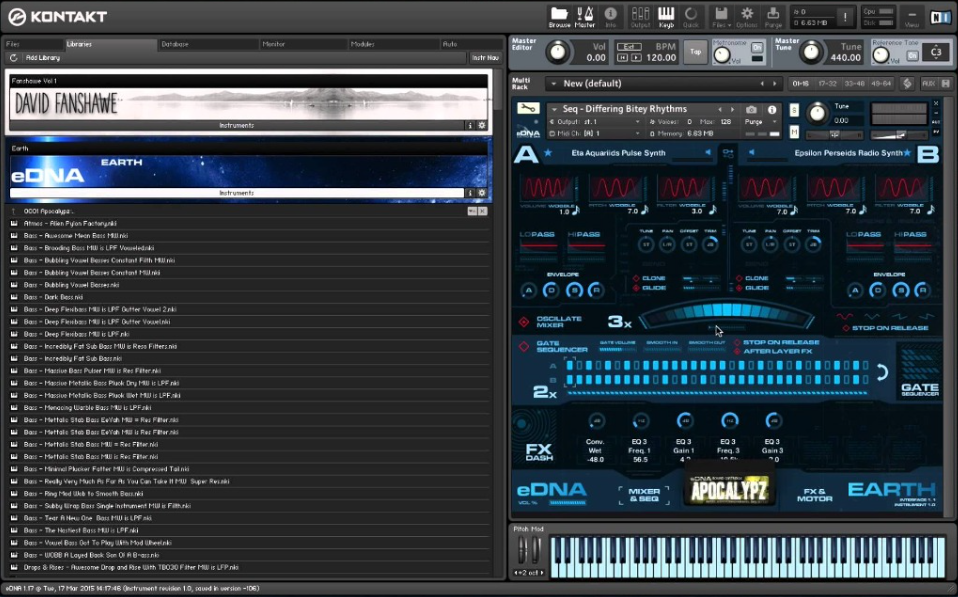Viewport: 958px width, 597px height.
Task: Click Instruments button under eDNA Earth library
Action: (x=237, y=192)
